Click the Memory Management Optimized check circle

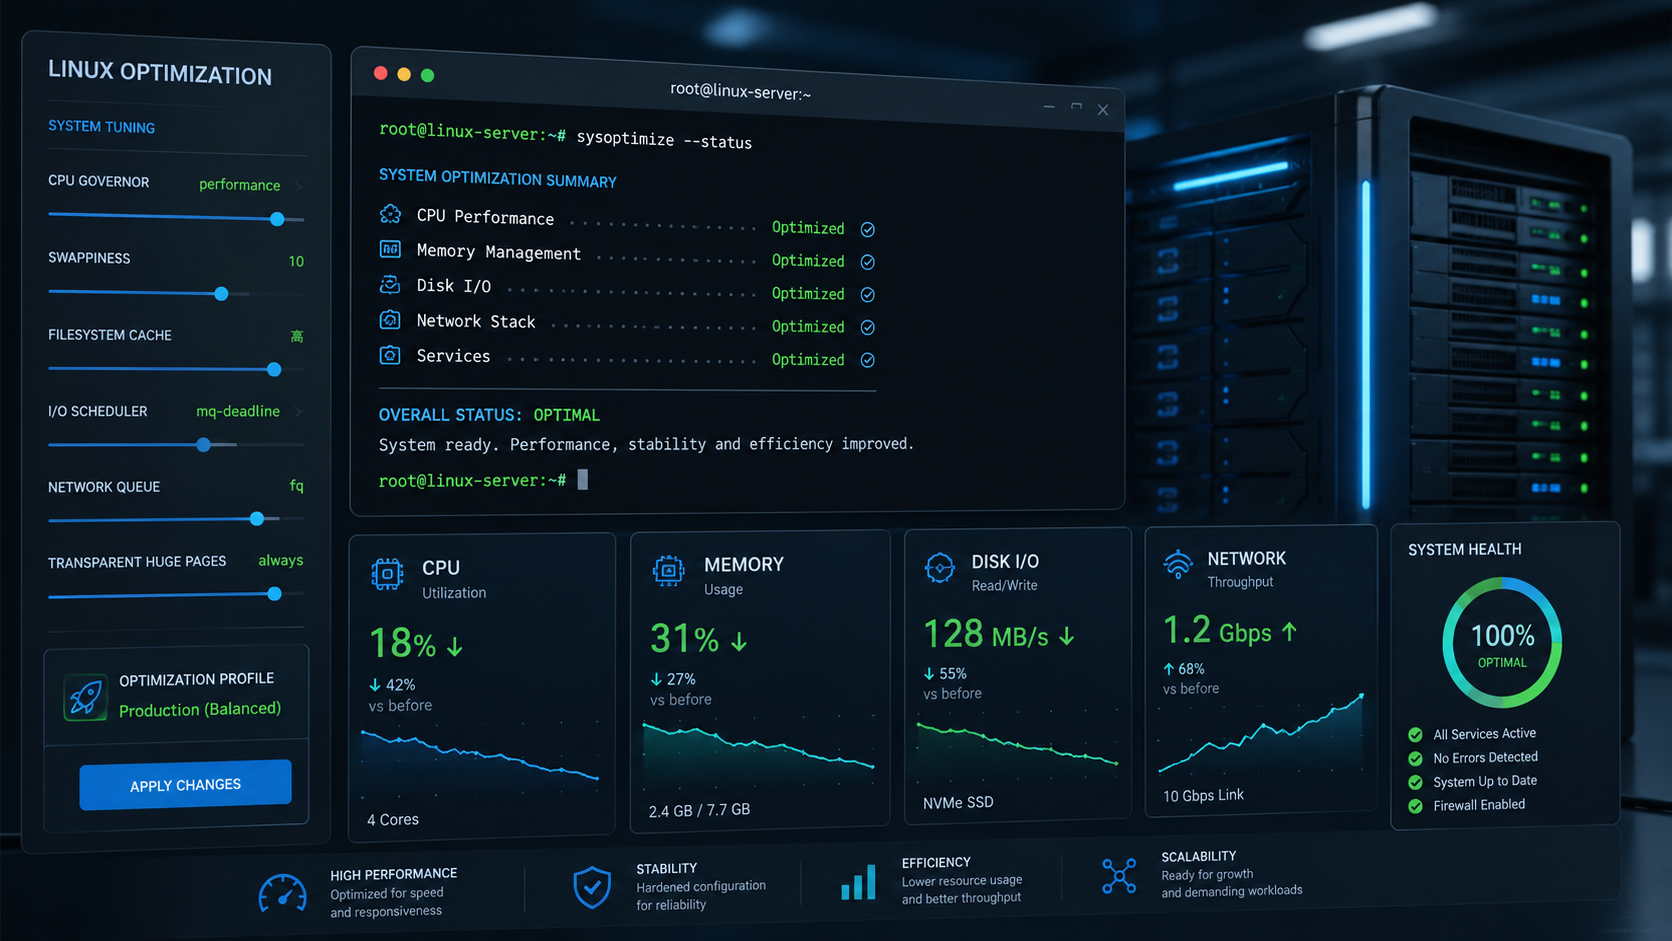pos(868,262)
